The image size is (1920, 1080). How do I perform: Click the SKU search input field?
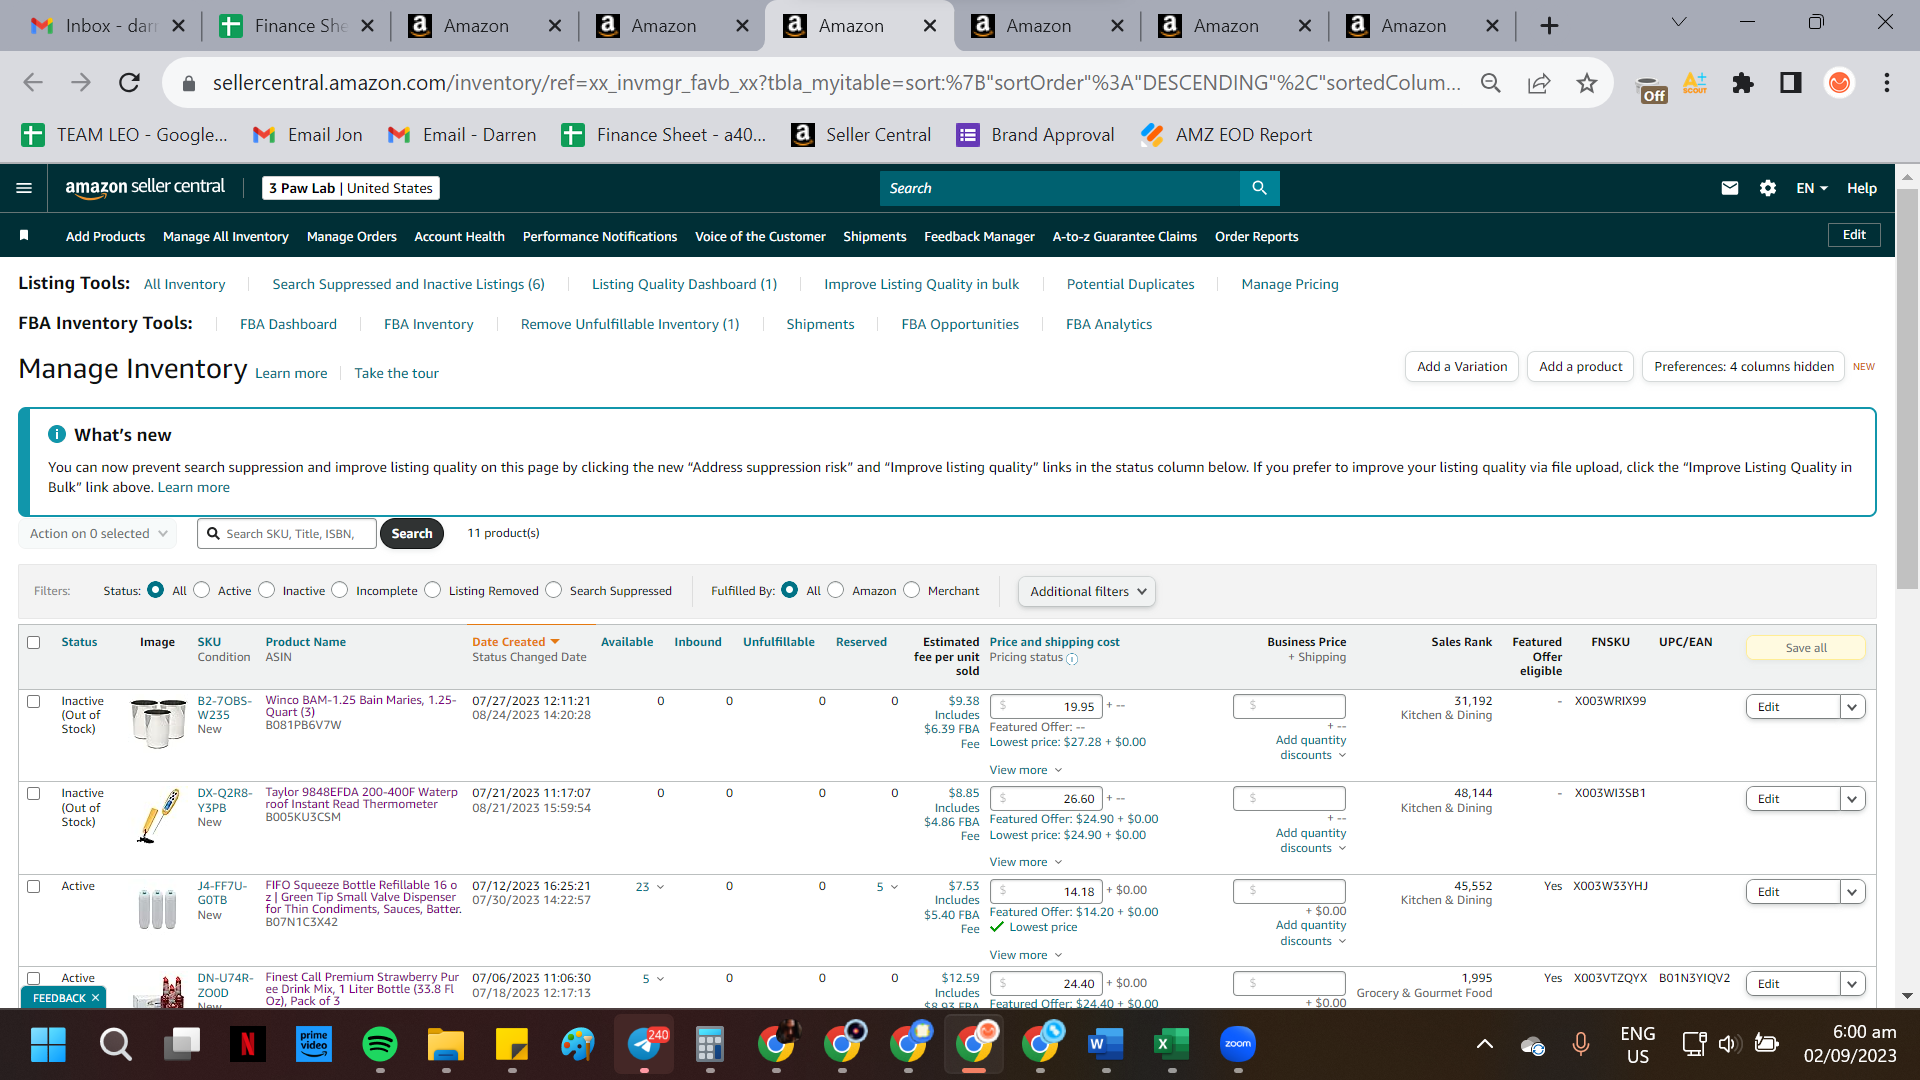[287, 534]
